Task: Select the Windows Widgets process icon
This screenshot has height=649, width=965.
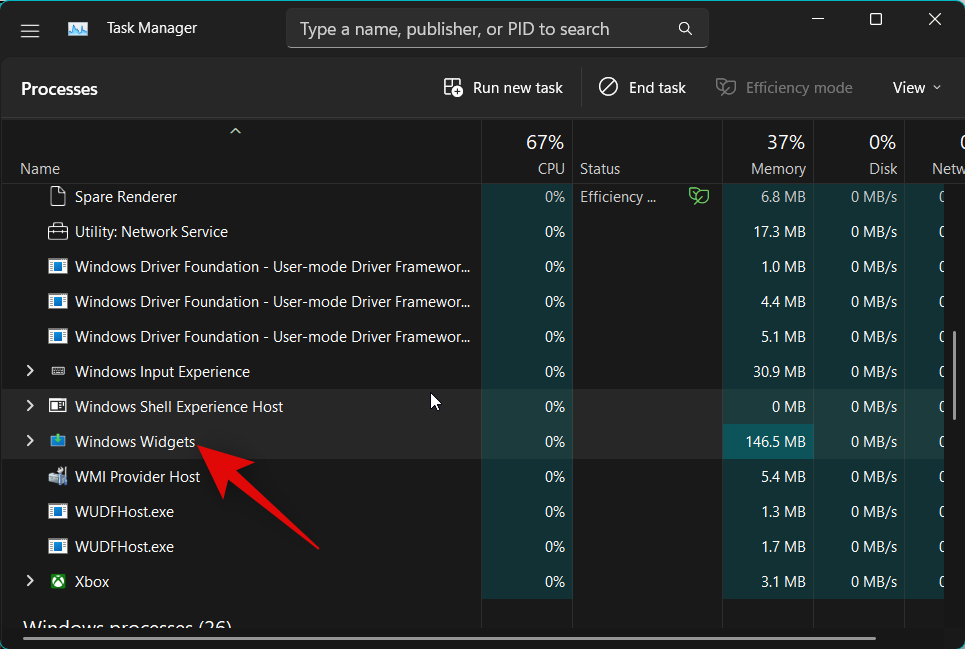Action: coord(57,441)
